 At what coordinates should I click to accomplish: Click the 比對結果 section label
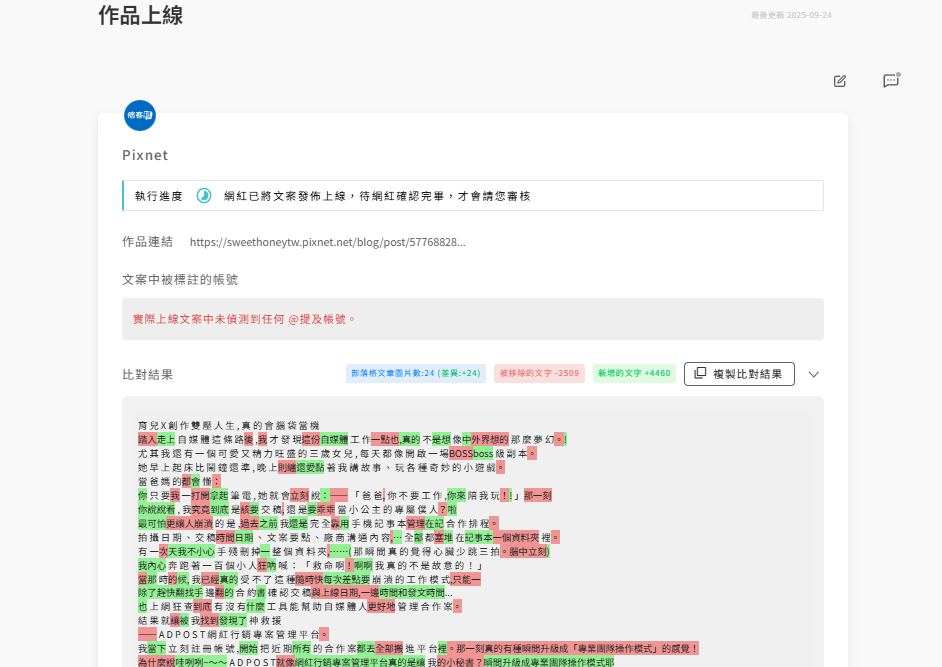(147, 374)
